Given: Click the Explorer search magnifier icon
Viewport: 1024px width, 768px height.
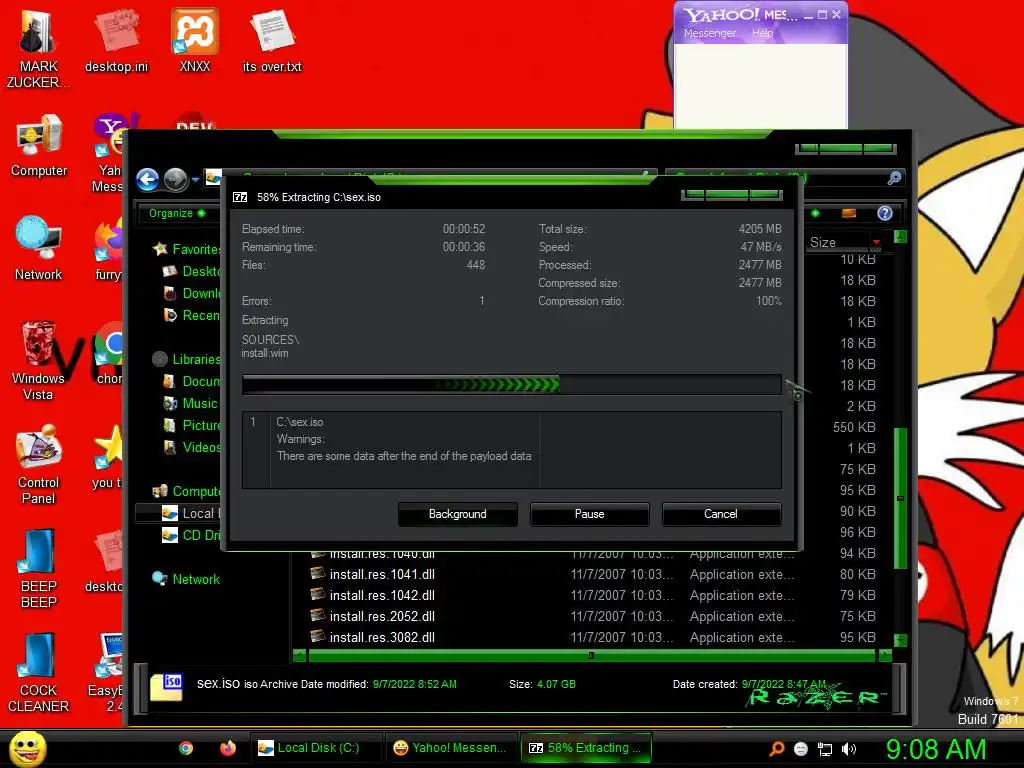Looking at the screenshot, I should pyautogui.click(x=895, y=178).
